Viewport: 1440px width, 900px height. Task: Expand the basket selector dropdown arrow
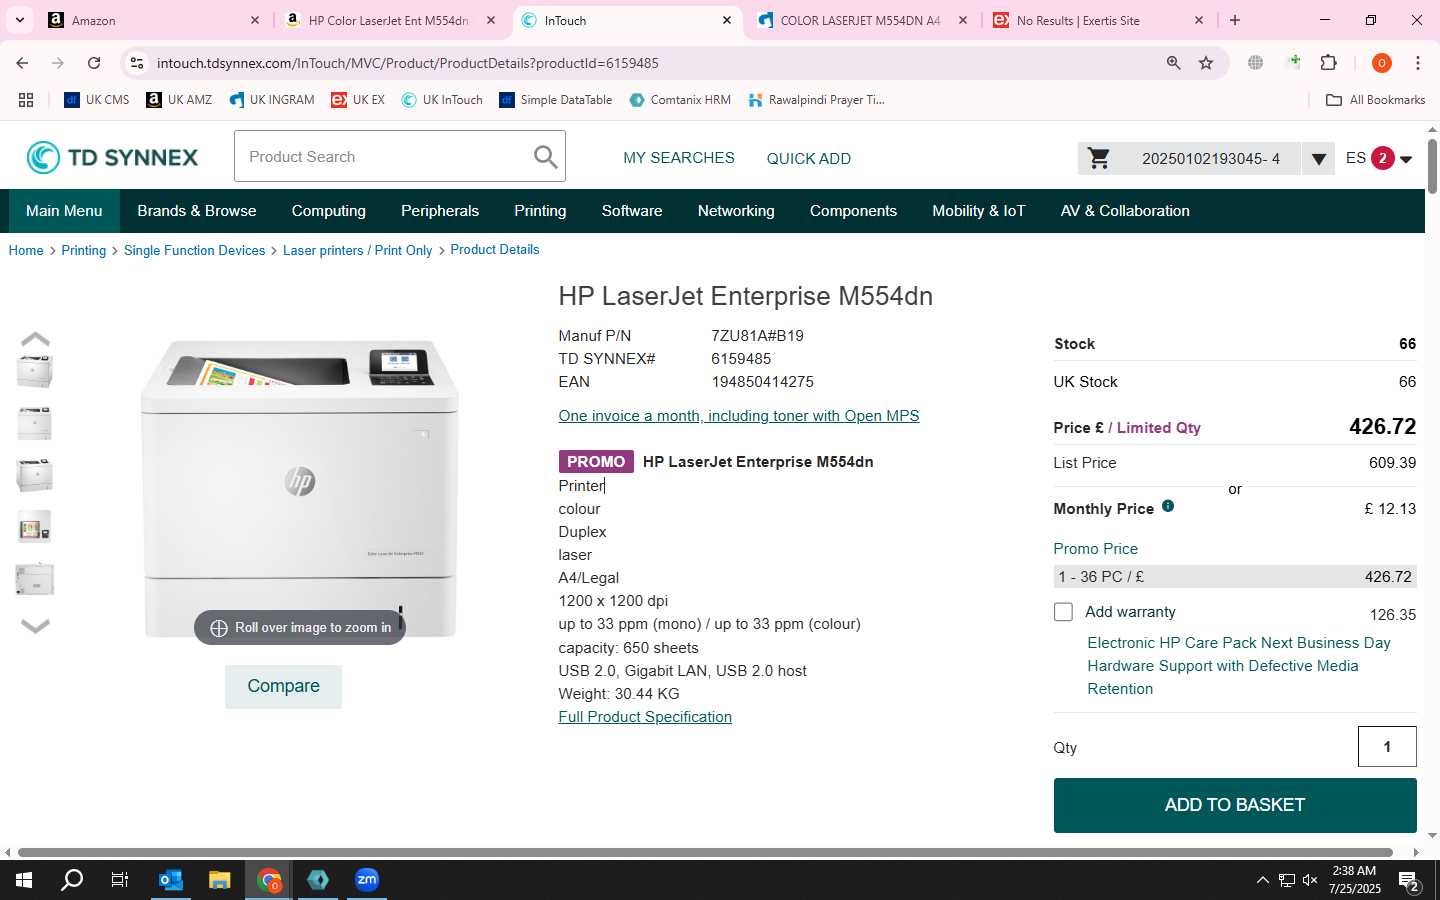click(1318, 159)
